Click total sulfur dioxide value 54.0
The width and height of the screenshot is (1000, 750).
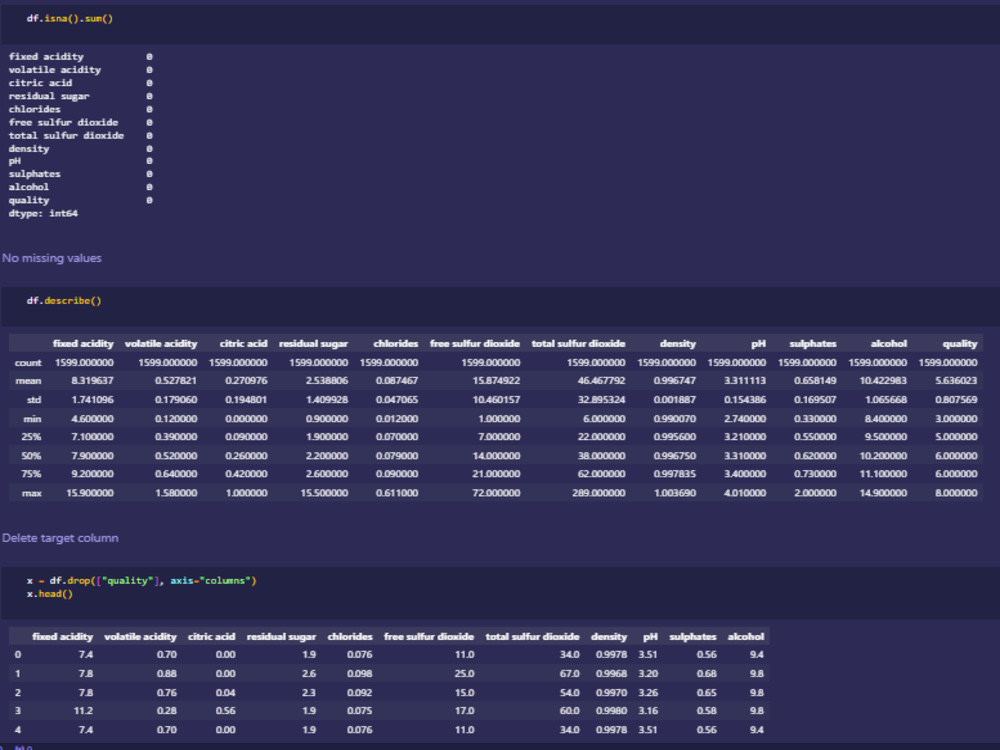pyautogui.click(x=569, y=693)
